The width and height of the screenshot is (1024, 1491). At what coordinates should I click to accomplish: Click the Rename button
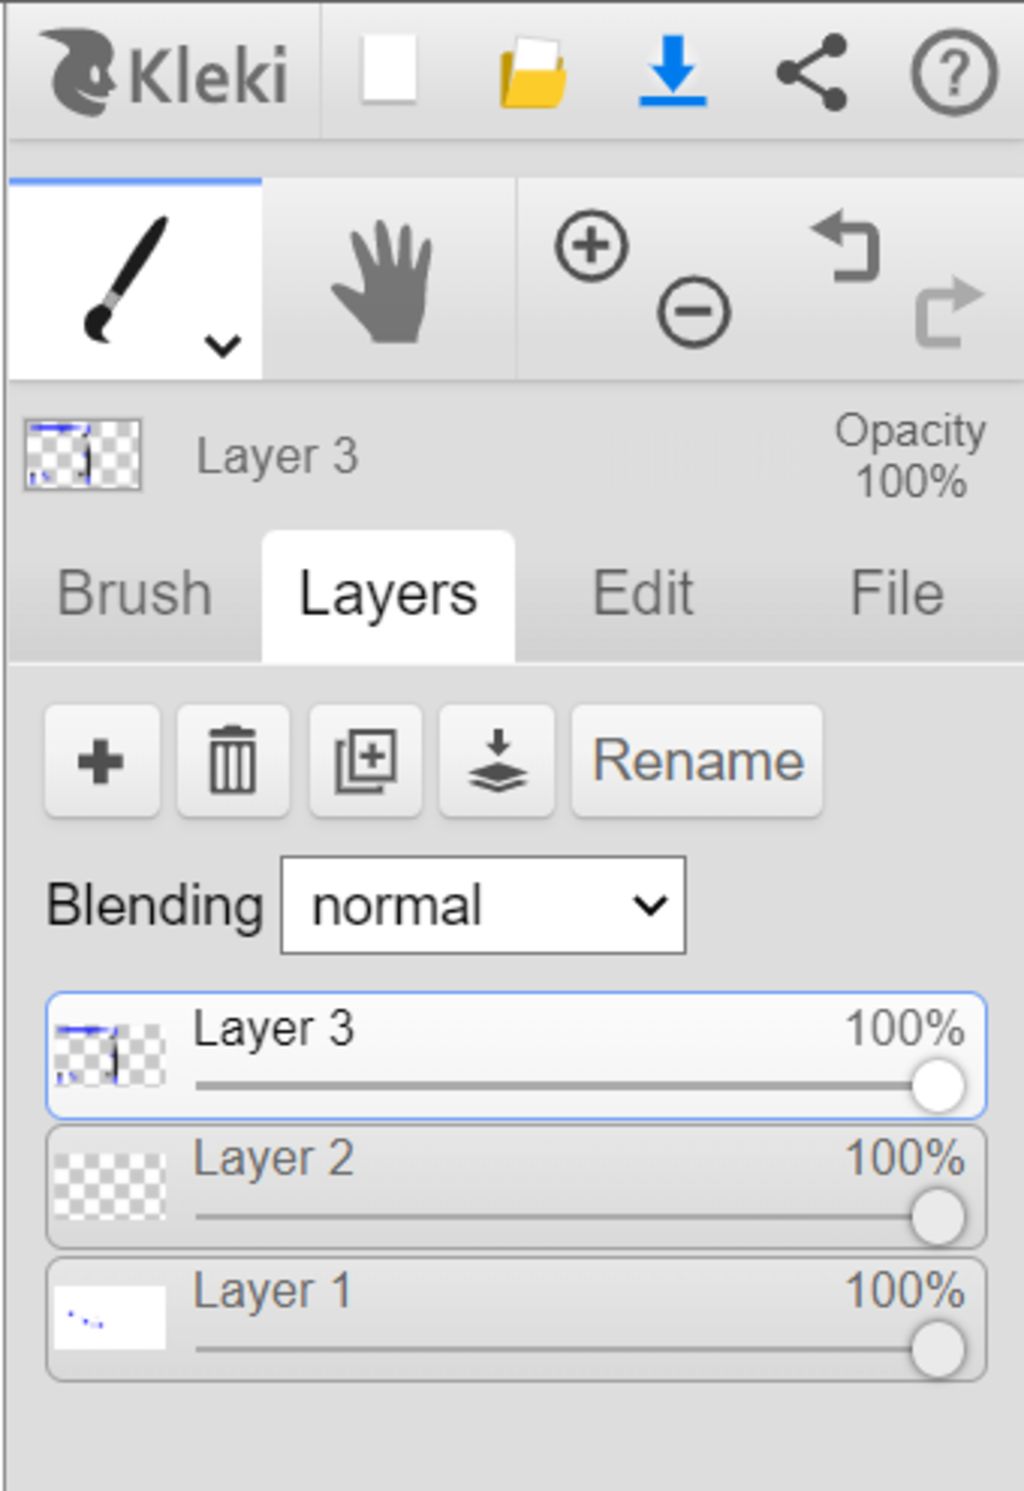[x=697, y=761]
